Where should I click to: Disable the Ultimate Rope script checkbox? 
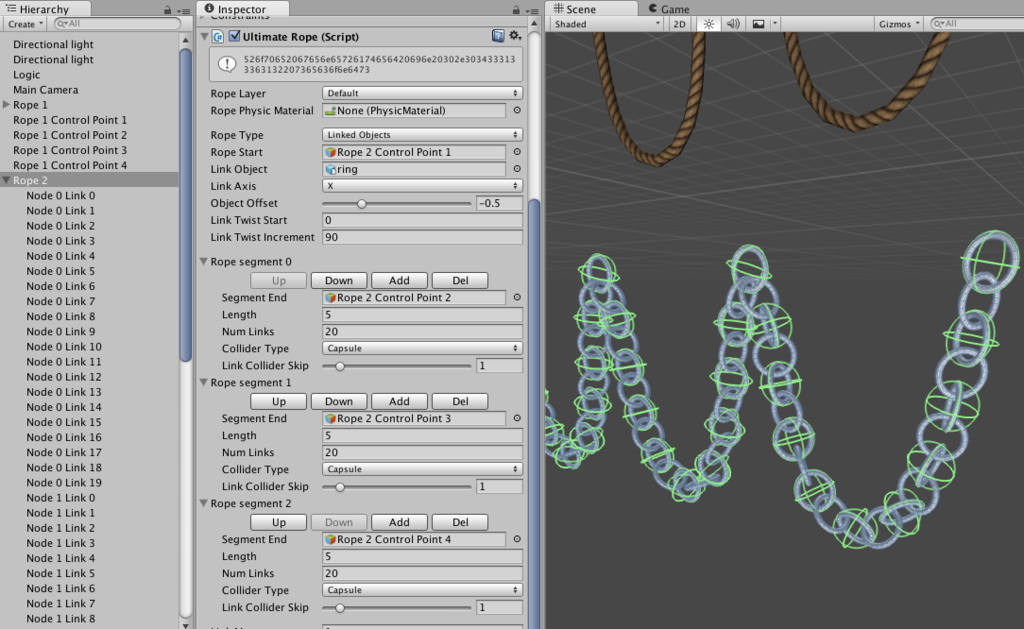coord(234,36)
